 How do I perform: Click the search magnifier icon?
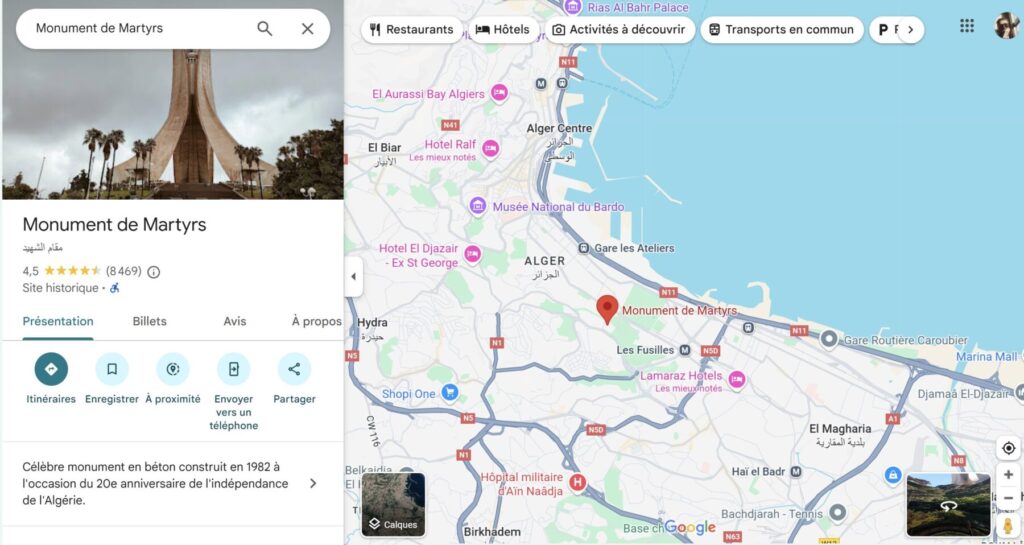coord(264,29)
